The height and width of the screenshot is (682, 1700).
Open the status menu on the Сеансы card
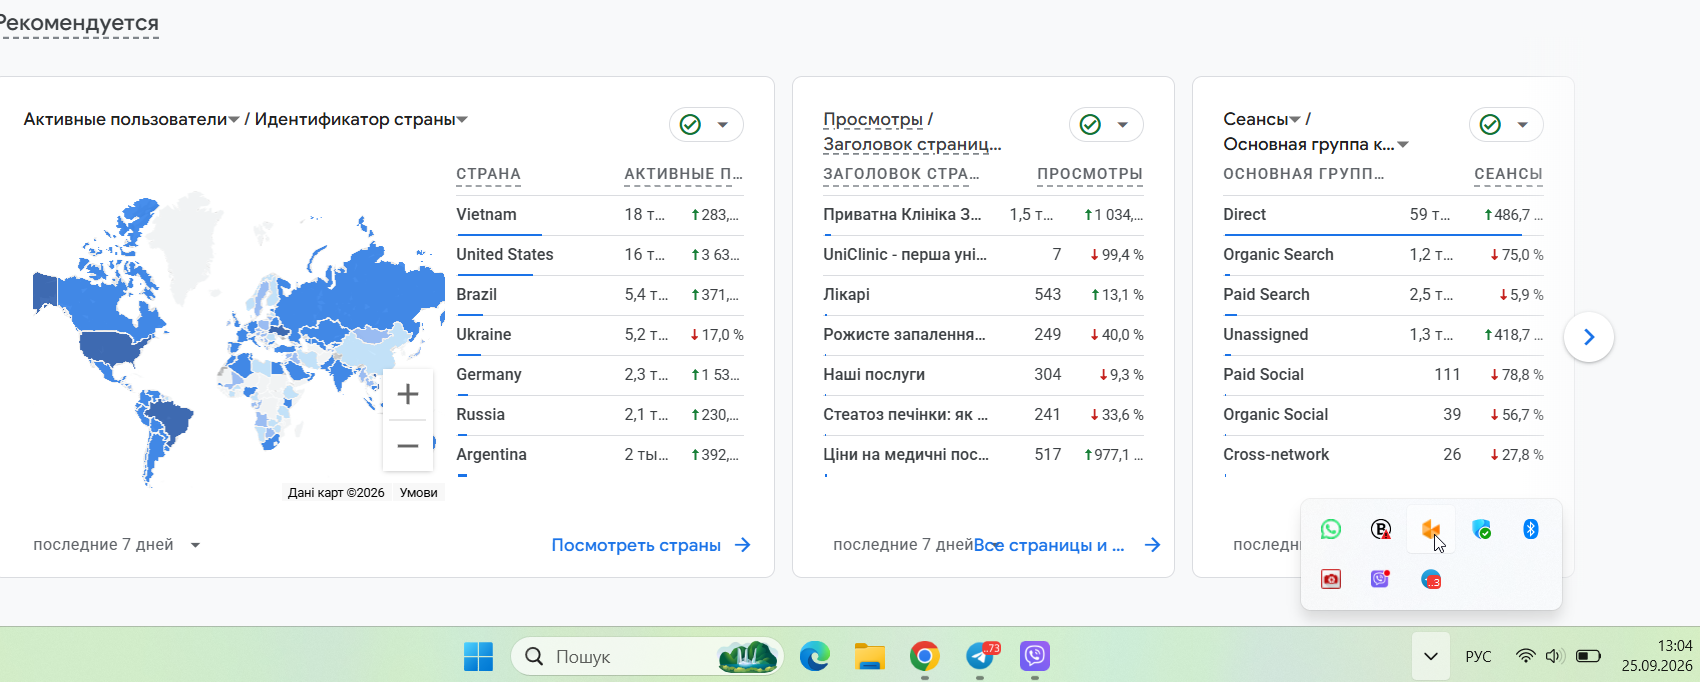tap(1506, 124)
